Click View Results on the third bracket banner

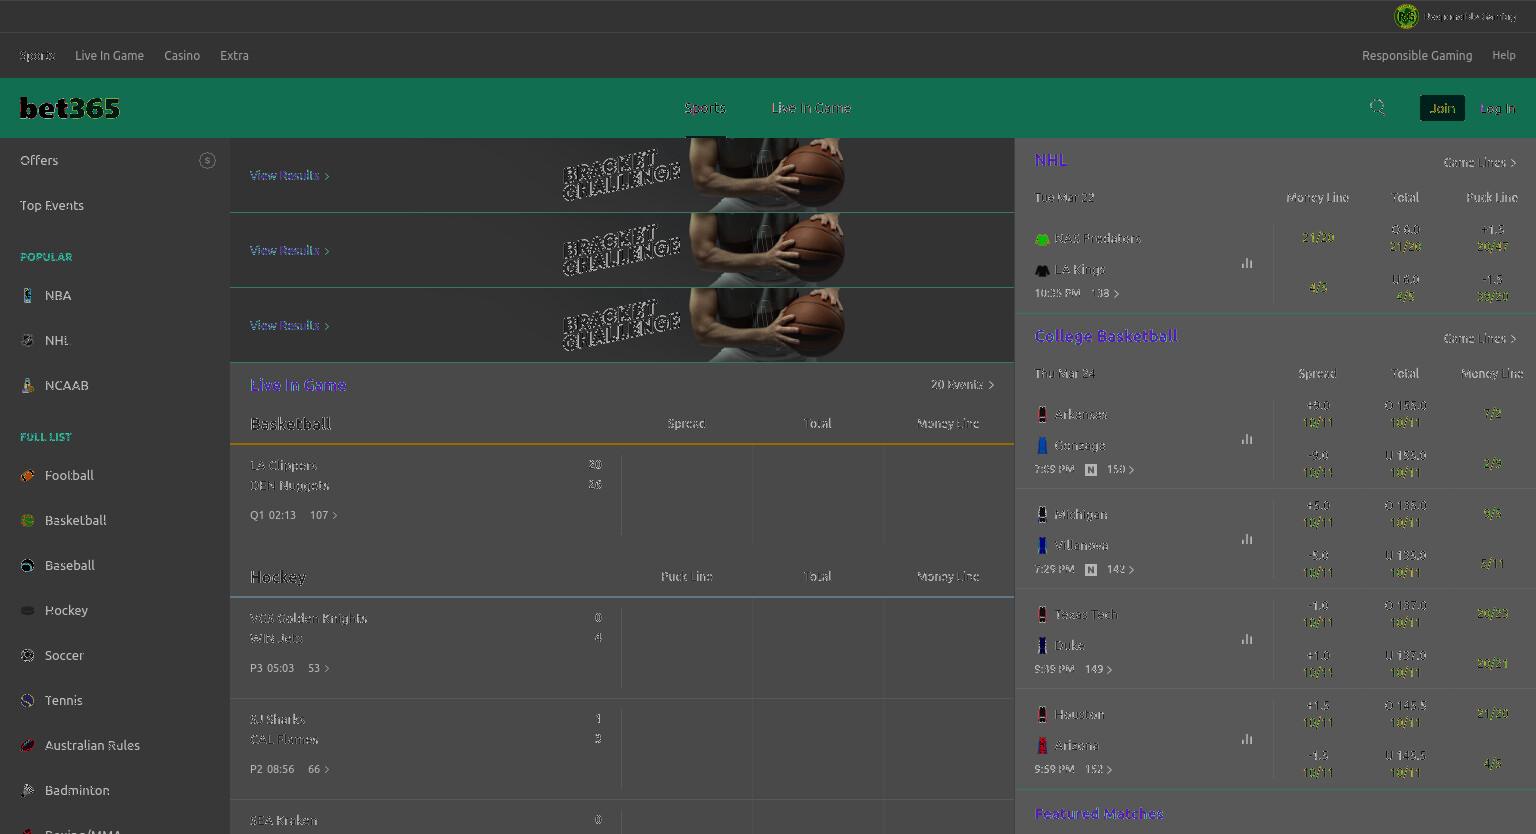click(x=289, y=325)
